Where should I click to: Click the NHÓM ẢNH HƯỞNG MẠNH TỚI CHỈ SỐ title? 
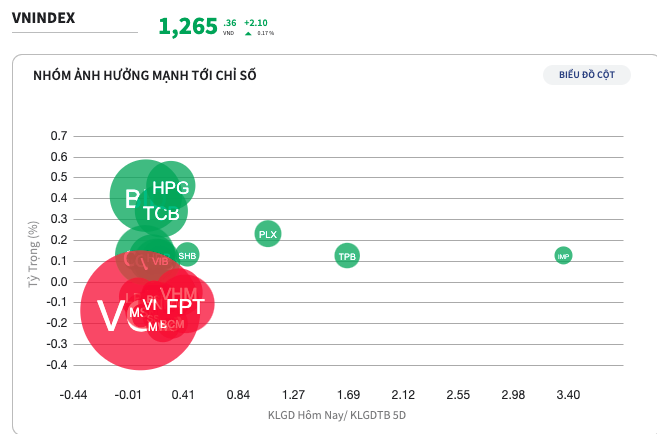(145, 75)
